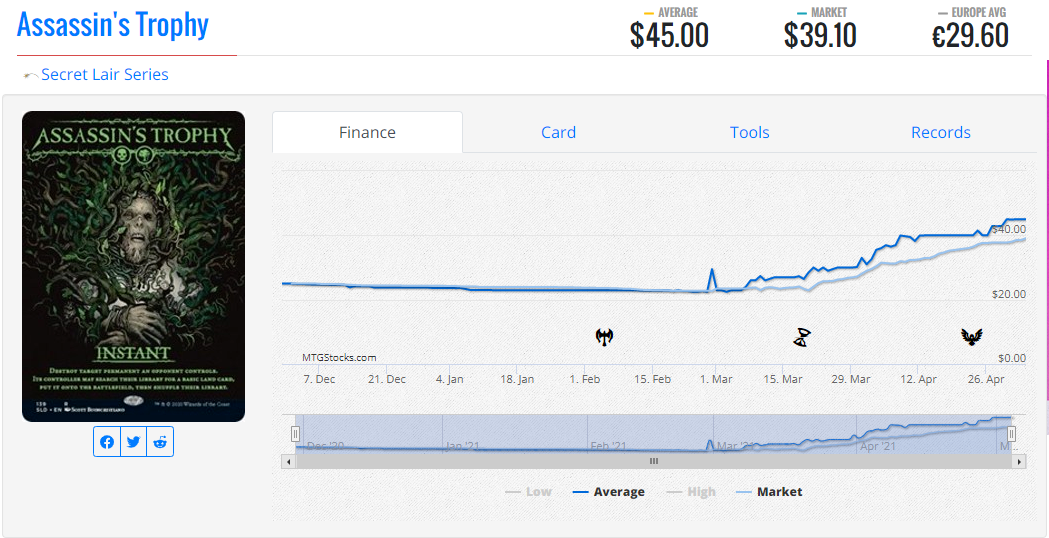Click the winged set icon near late April
Image resolution: width=1049 pixels, height=538 pixels.
tap(971, 337)
